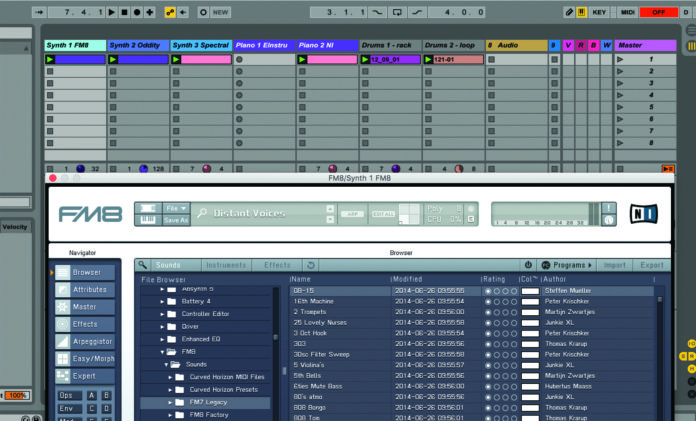Select the Audio track header
The width and height of the screenshot is (696, 421).
coord(517,45)
